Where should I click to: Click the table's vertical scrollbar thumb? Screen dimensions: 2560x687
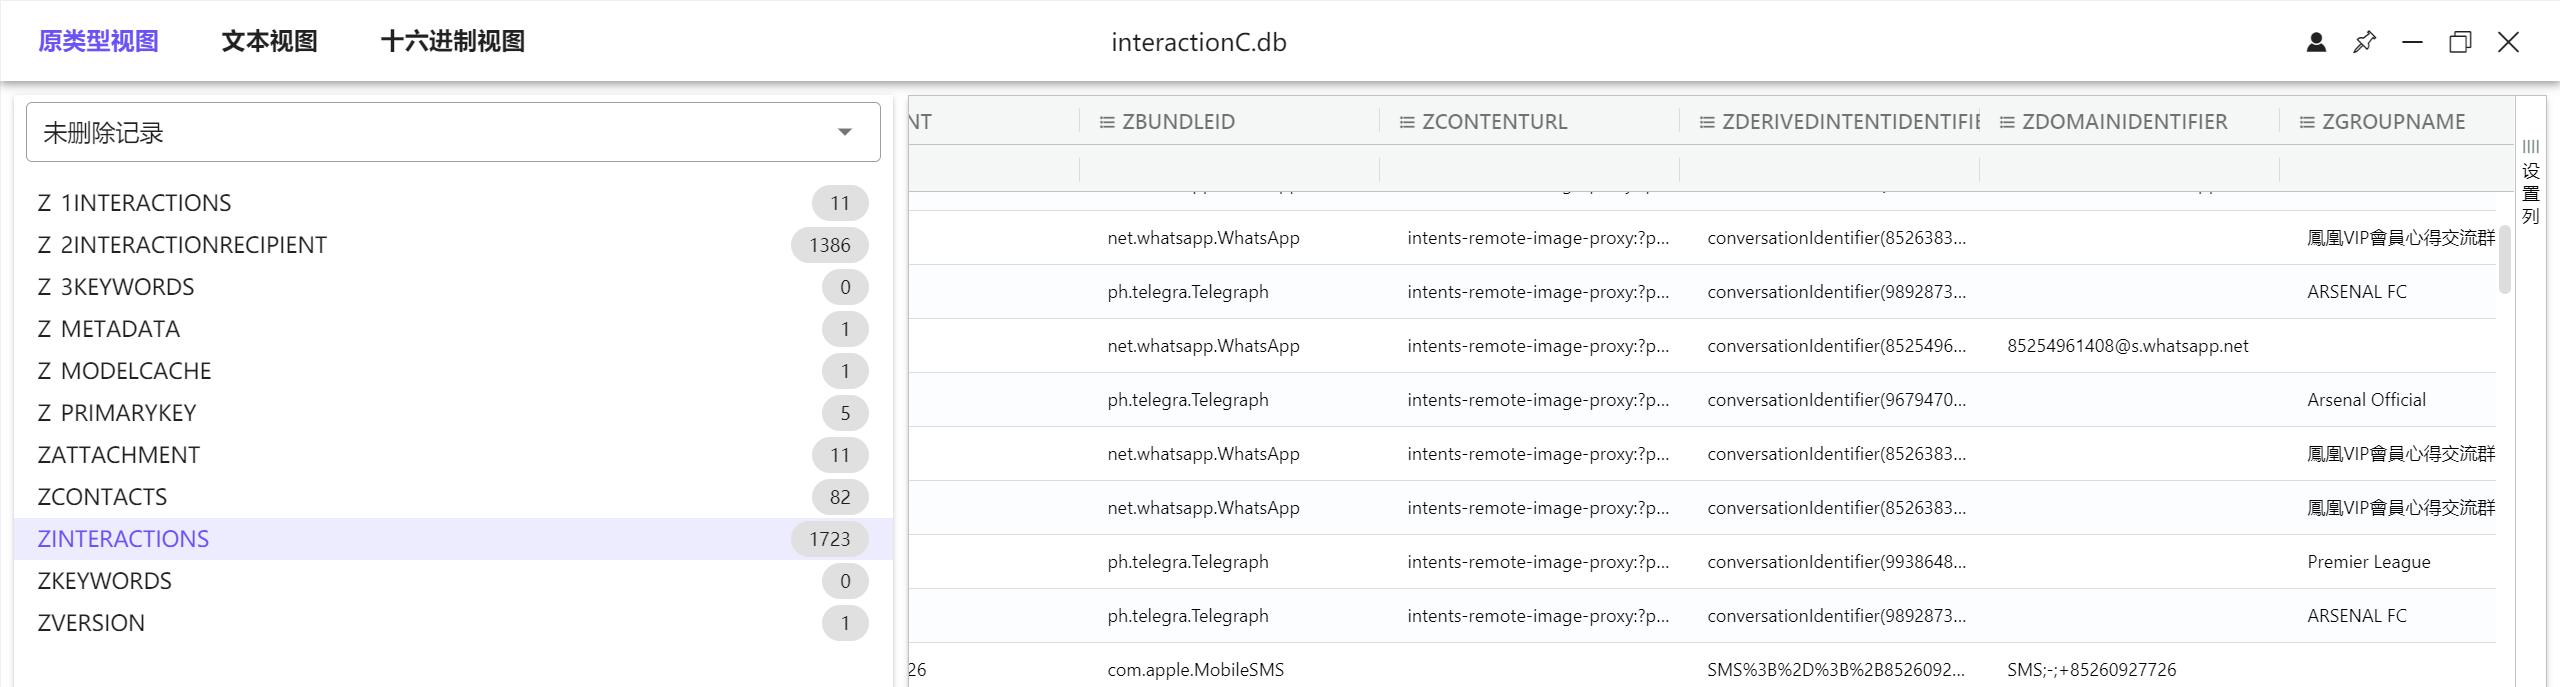pyautogui.click(x=2504, y=259)
